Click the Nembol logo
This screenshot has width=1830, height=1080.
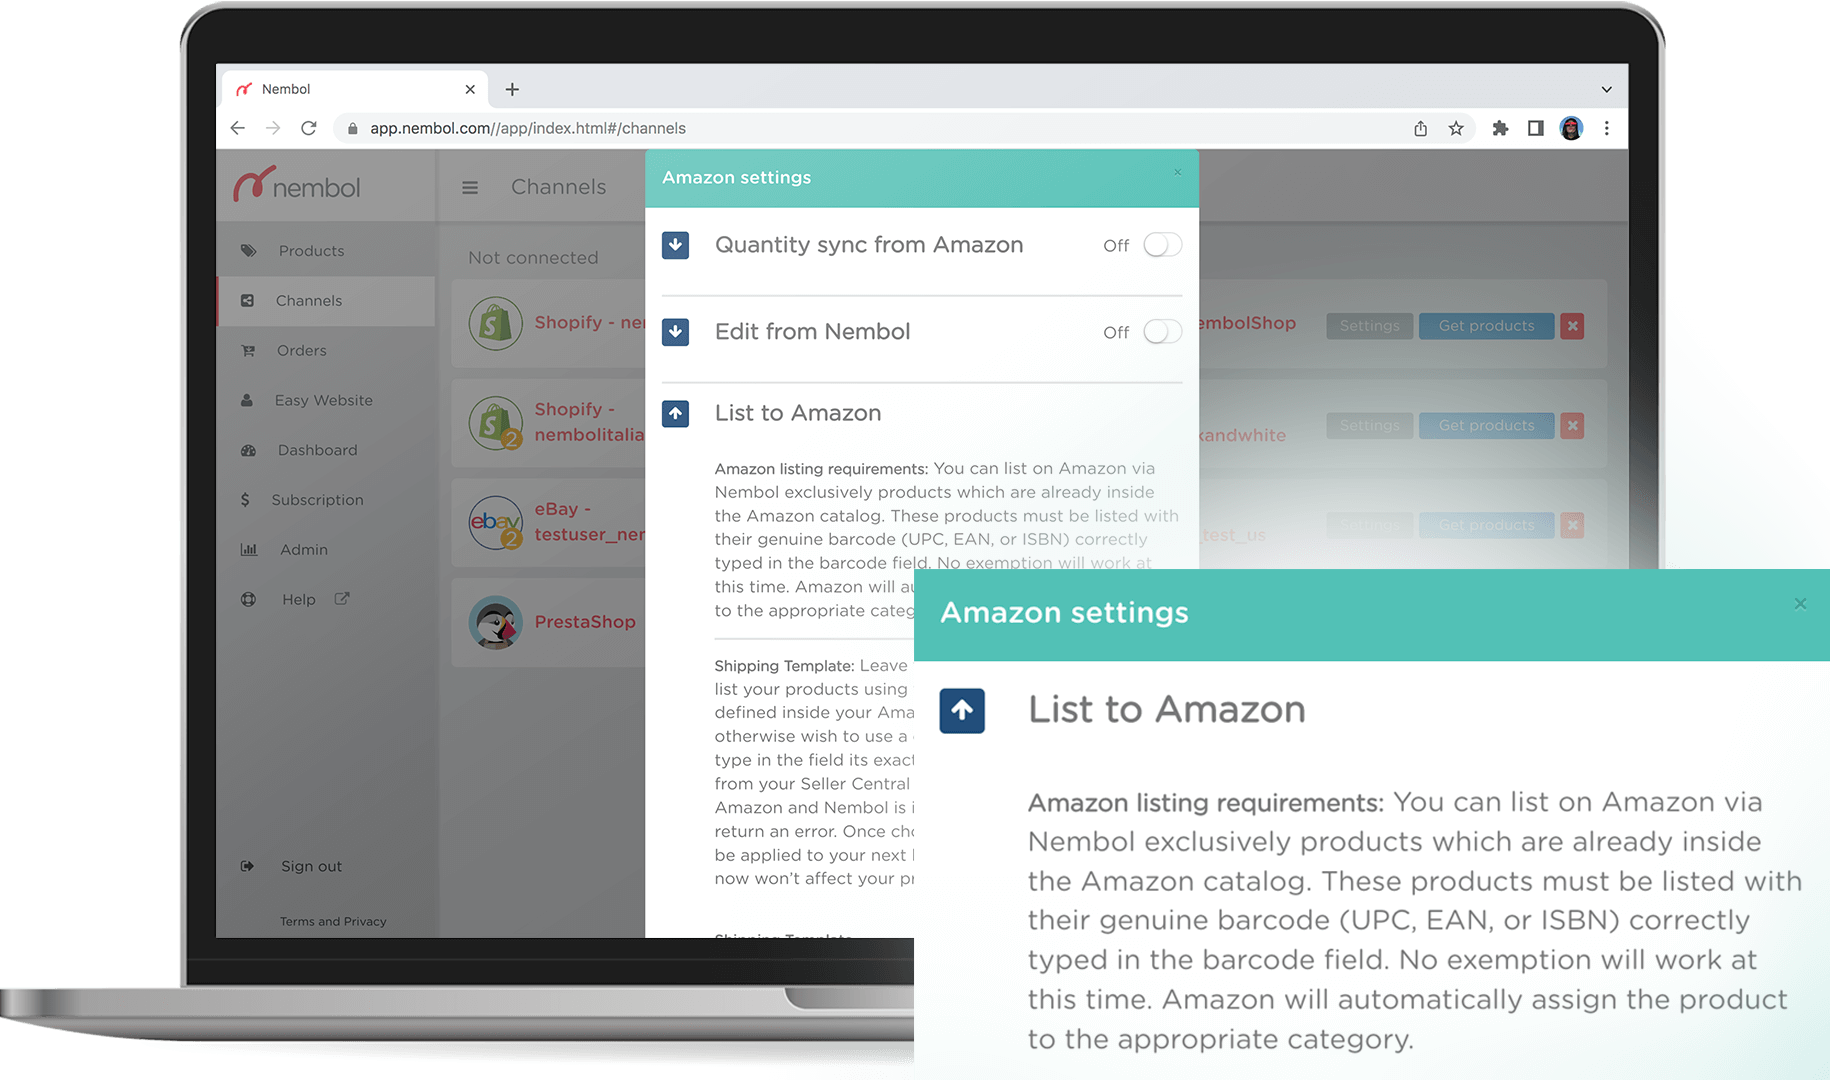[x=297, y=185]
